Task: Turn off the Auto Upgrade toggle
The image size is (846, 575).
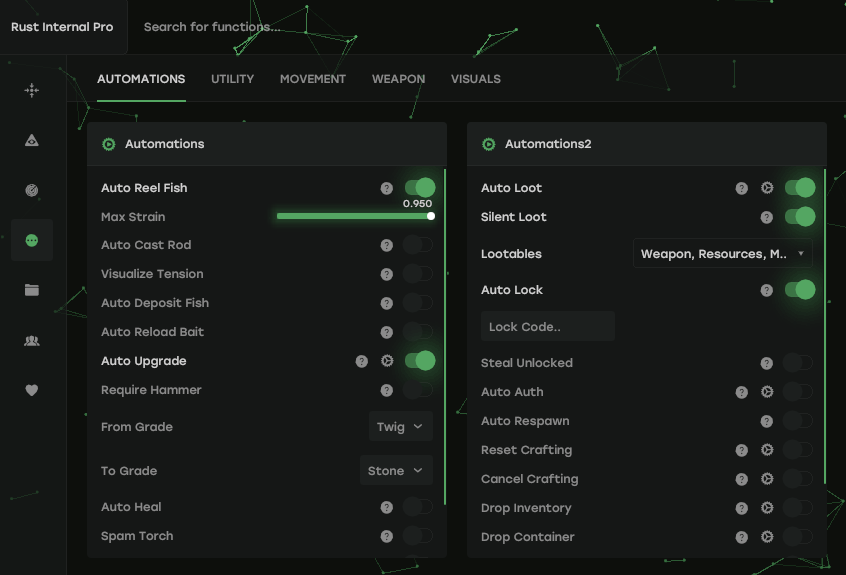Action: 420,361
